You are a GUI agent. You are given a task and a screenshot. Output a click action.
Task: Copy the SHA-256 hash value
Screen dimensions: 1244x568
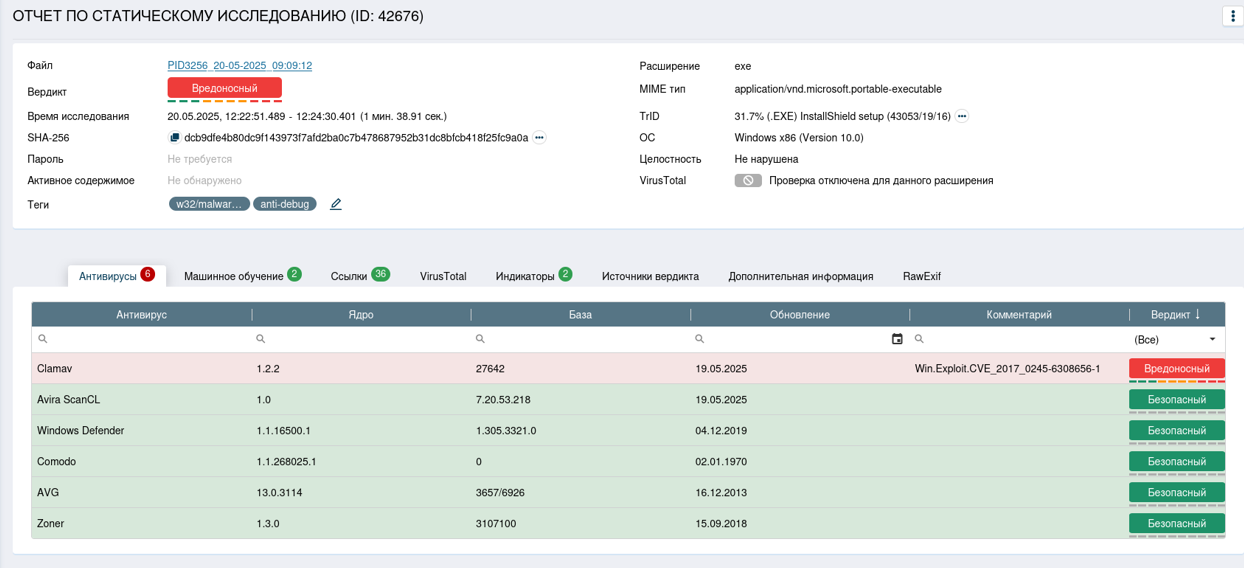click(174, 138)
